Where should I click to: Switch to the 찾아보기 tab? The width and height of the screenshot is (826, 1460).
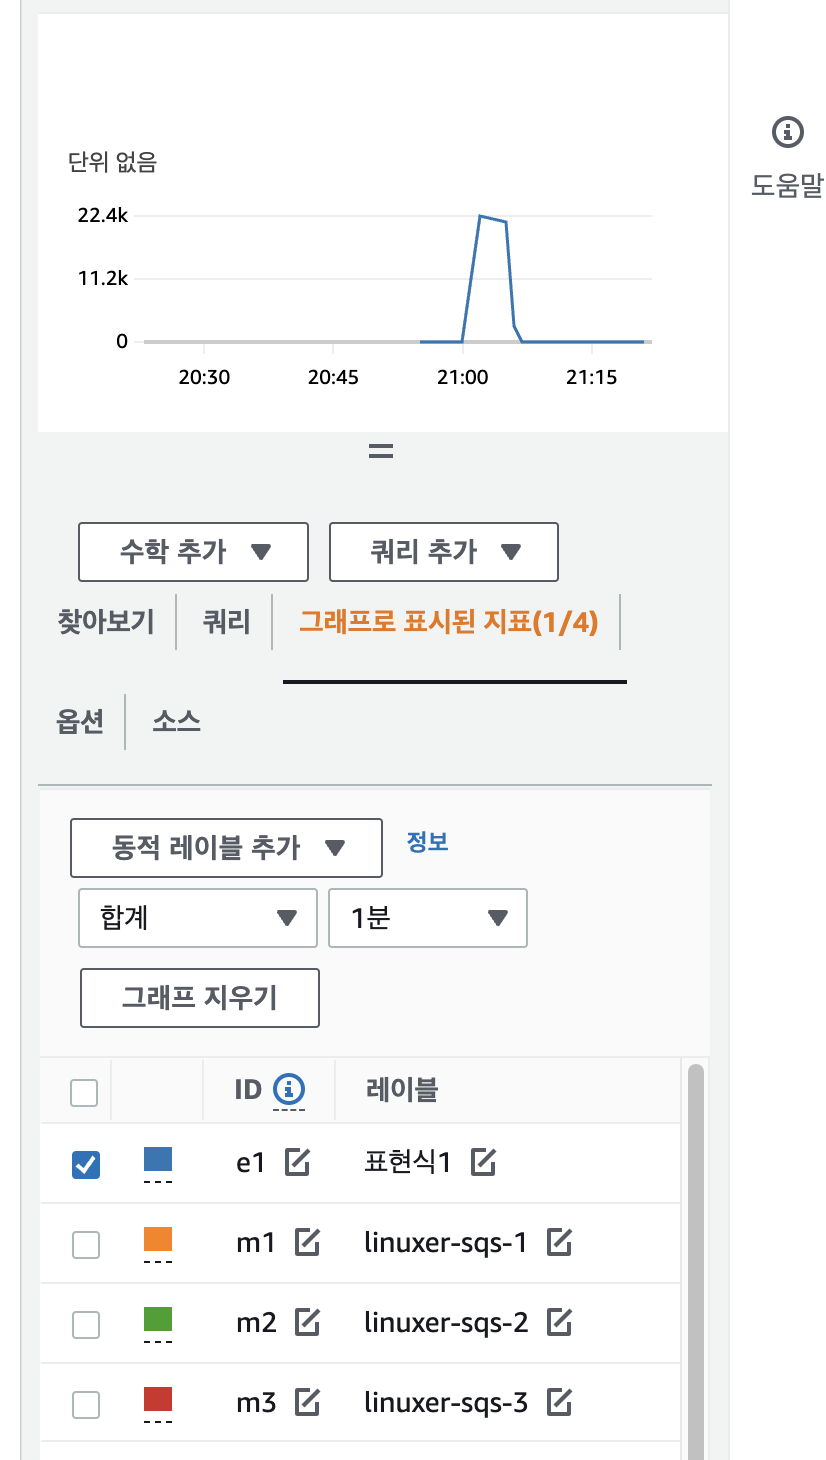pyautogui.click(x=106, y=622)
